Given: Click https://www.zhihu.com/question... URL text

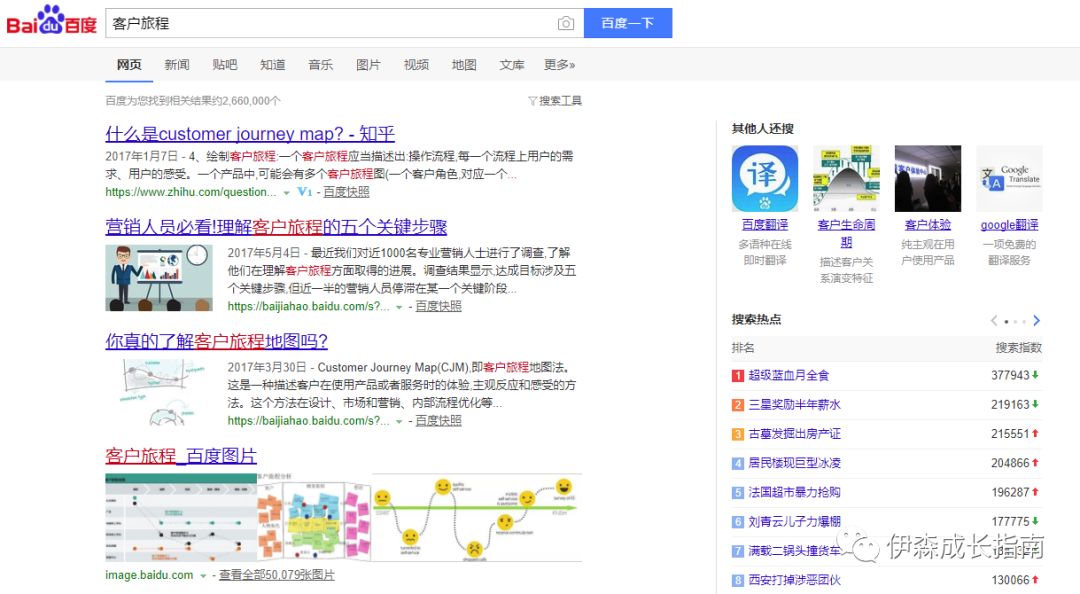Looking at the screenshot, I should (x=191, y=192).
